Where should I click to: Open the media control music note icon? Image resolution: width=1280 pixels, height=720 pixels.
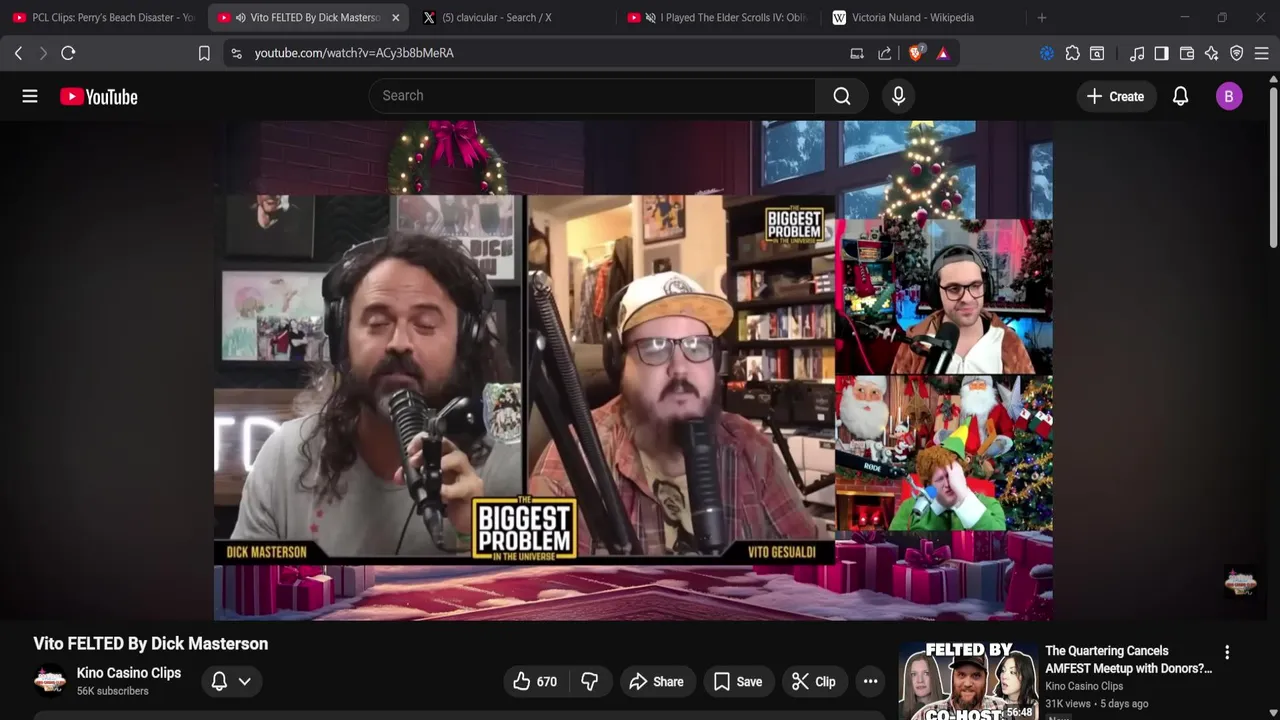pyautogui.click(x=1137, y=53)
